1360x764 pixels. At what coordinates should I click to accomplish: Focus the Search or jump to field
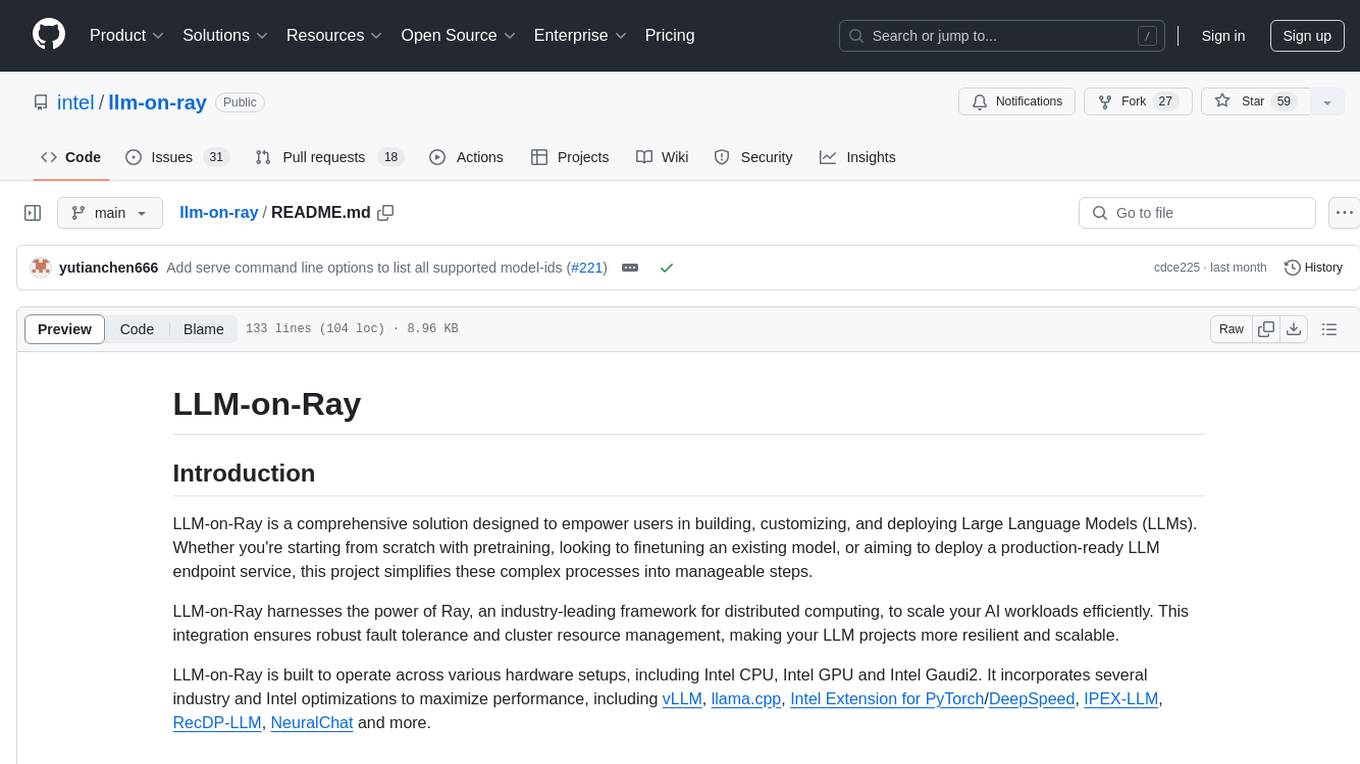[1002, 36]
